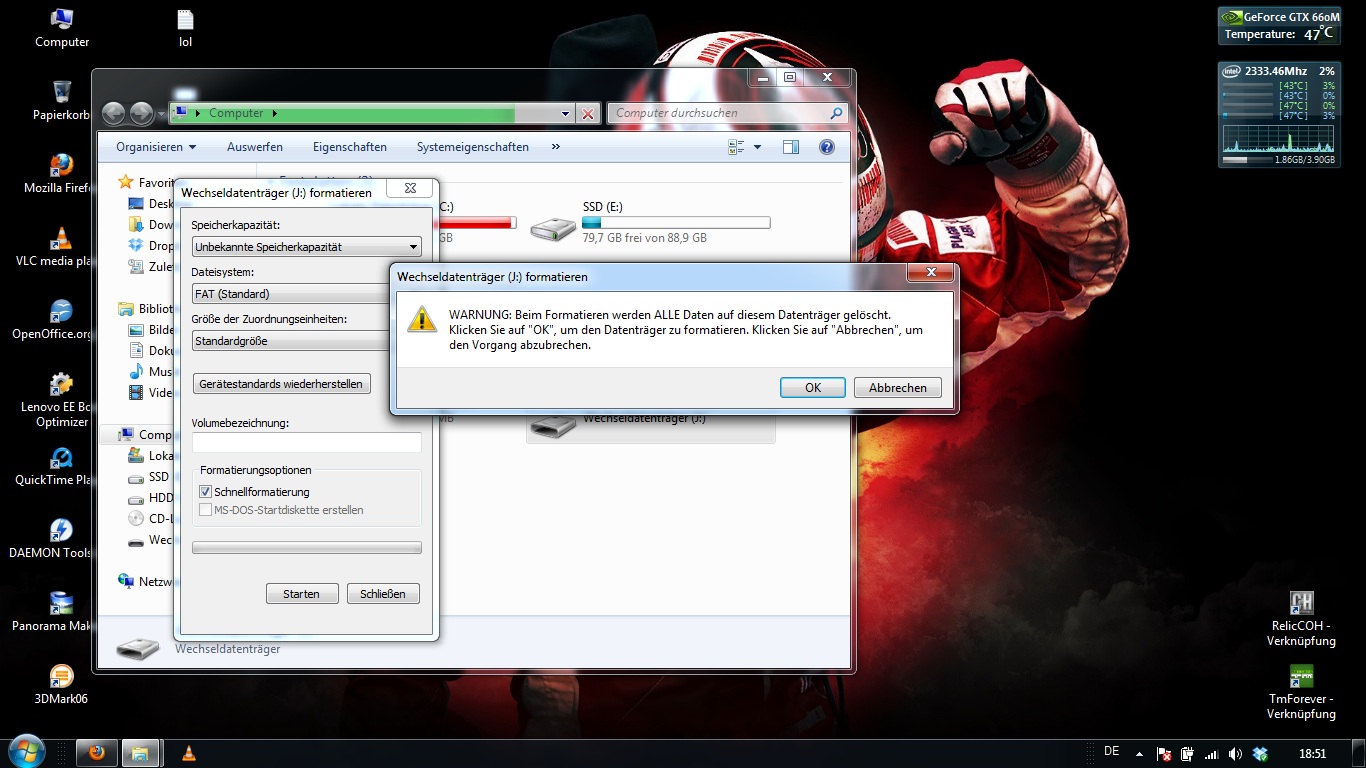Click the change view icon
This screenshot has height=768, width=1366.
(737, 147)
